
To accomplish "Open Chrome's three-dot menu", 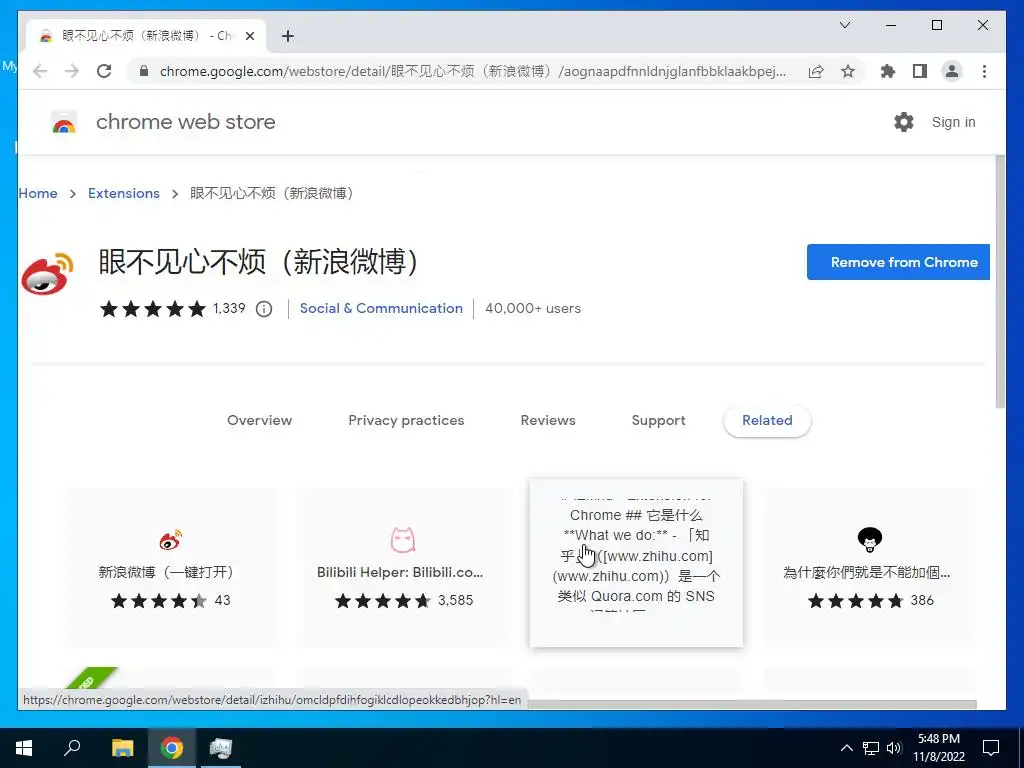I will click(x=984, y=71).
